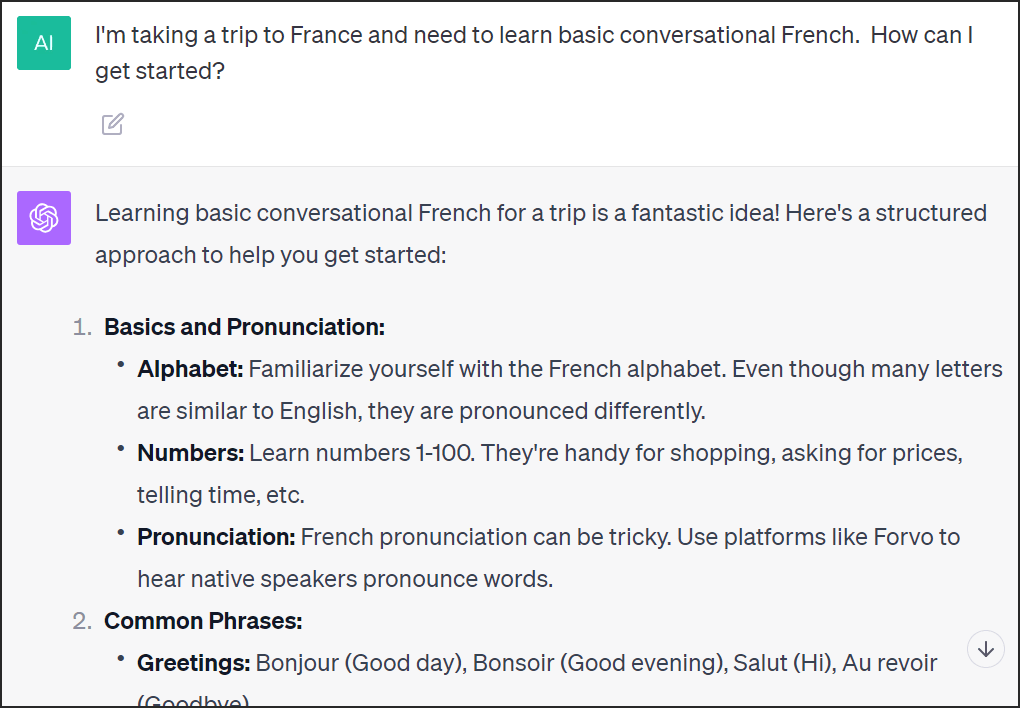Viewport: 1020px width, 708px height.
Task: Click the edit message pencil icon
Action: (x=113, y=124)
